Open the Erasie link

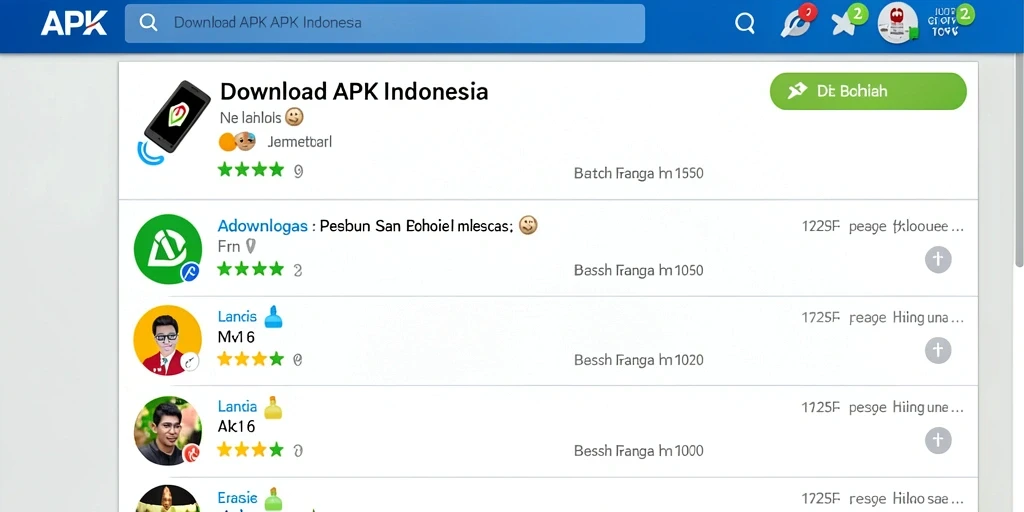pos(238,498)
